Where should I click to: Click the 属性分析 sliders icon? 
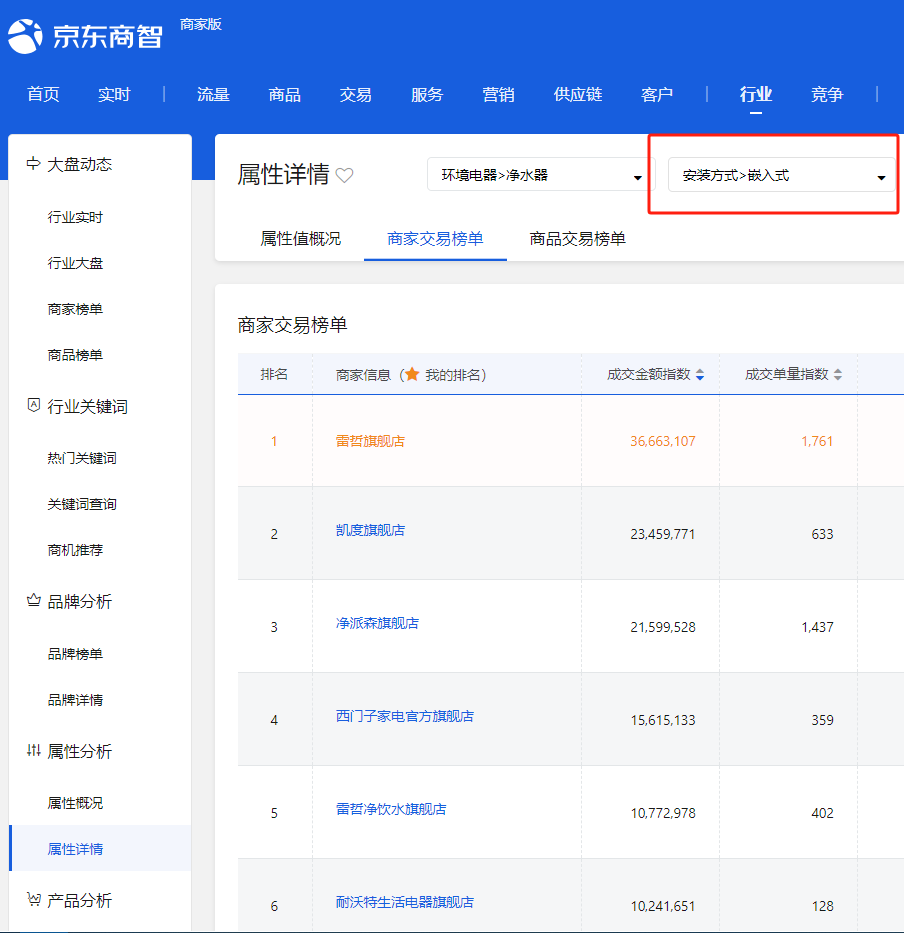[33, 750]
